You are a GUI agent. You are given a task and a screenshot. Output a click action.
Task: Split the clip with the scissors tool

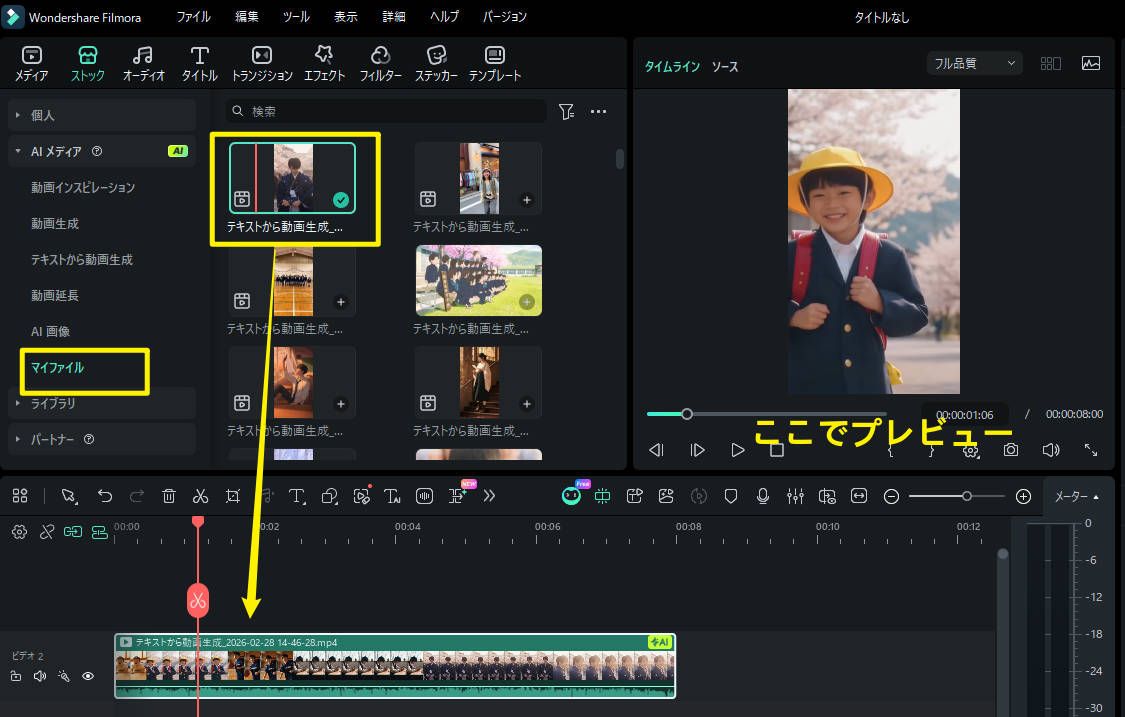[200, 495]
